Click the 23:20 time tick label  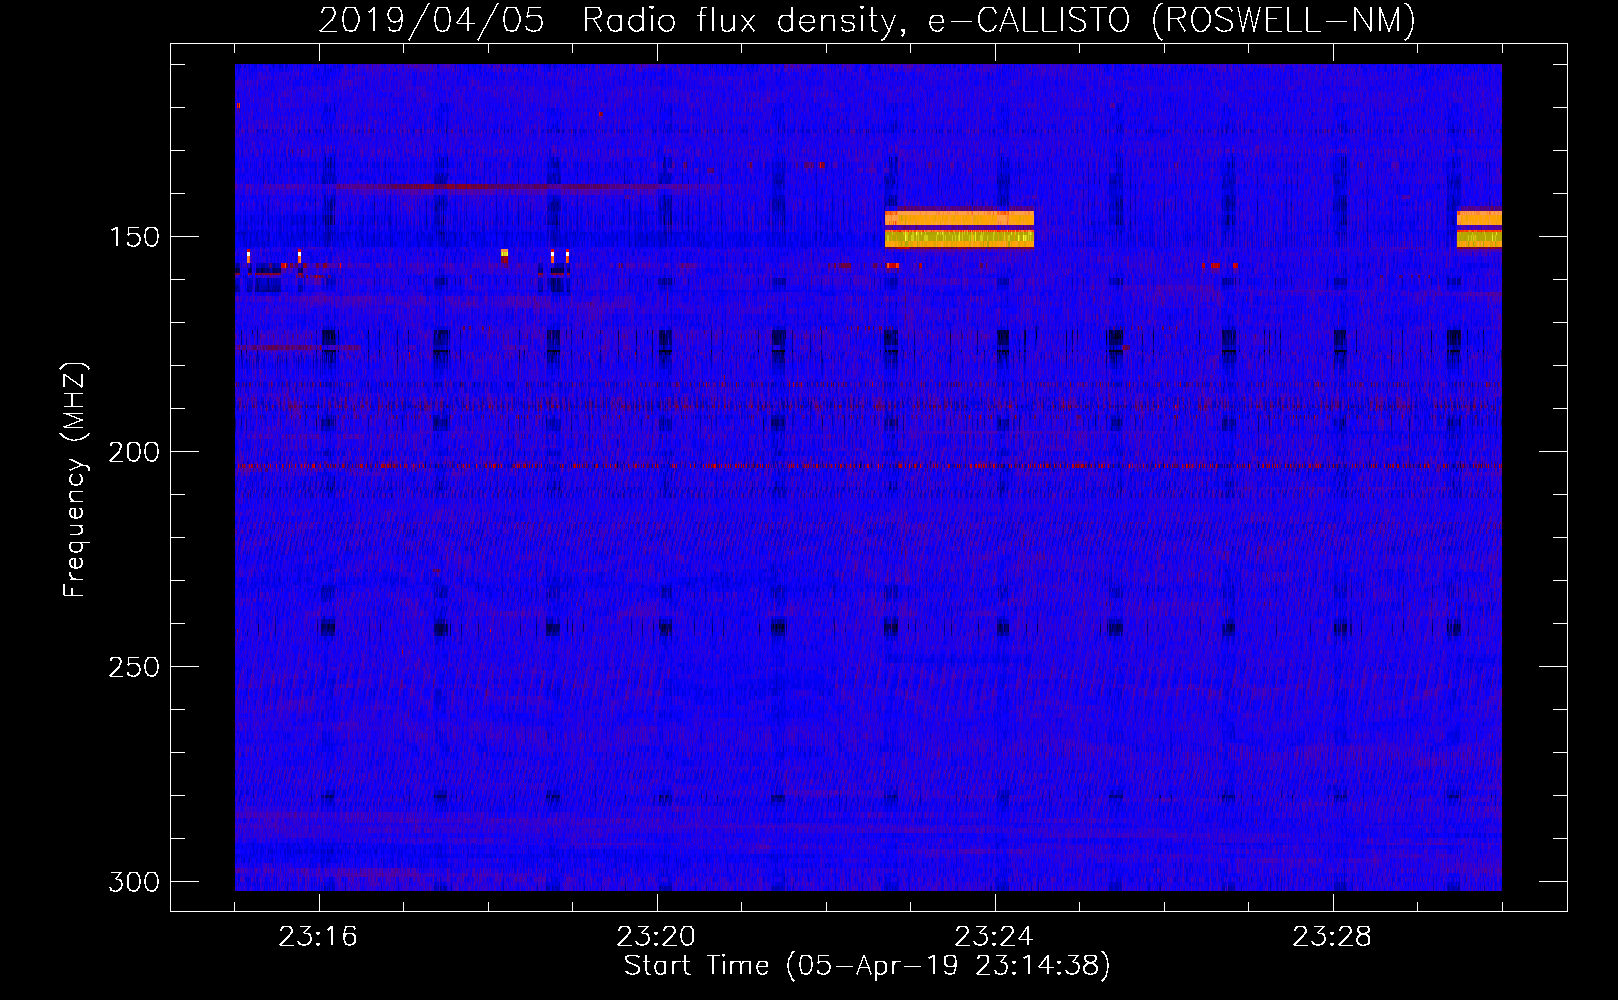pos(656,937)
